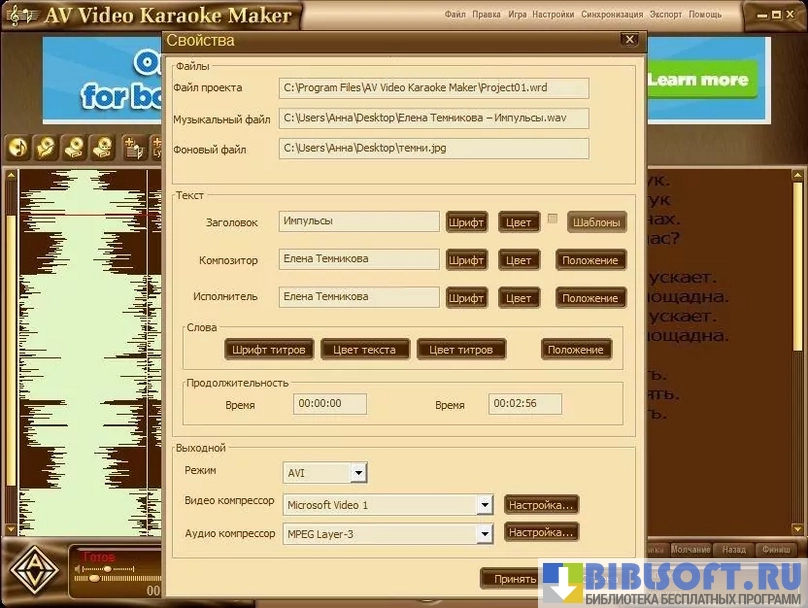
Task: Click the treble clef app icon
Action: pyautogui.click(x=18, y=15)
